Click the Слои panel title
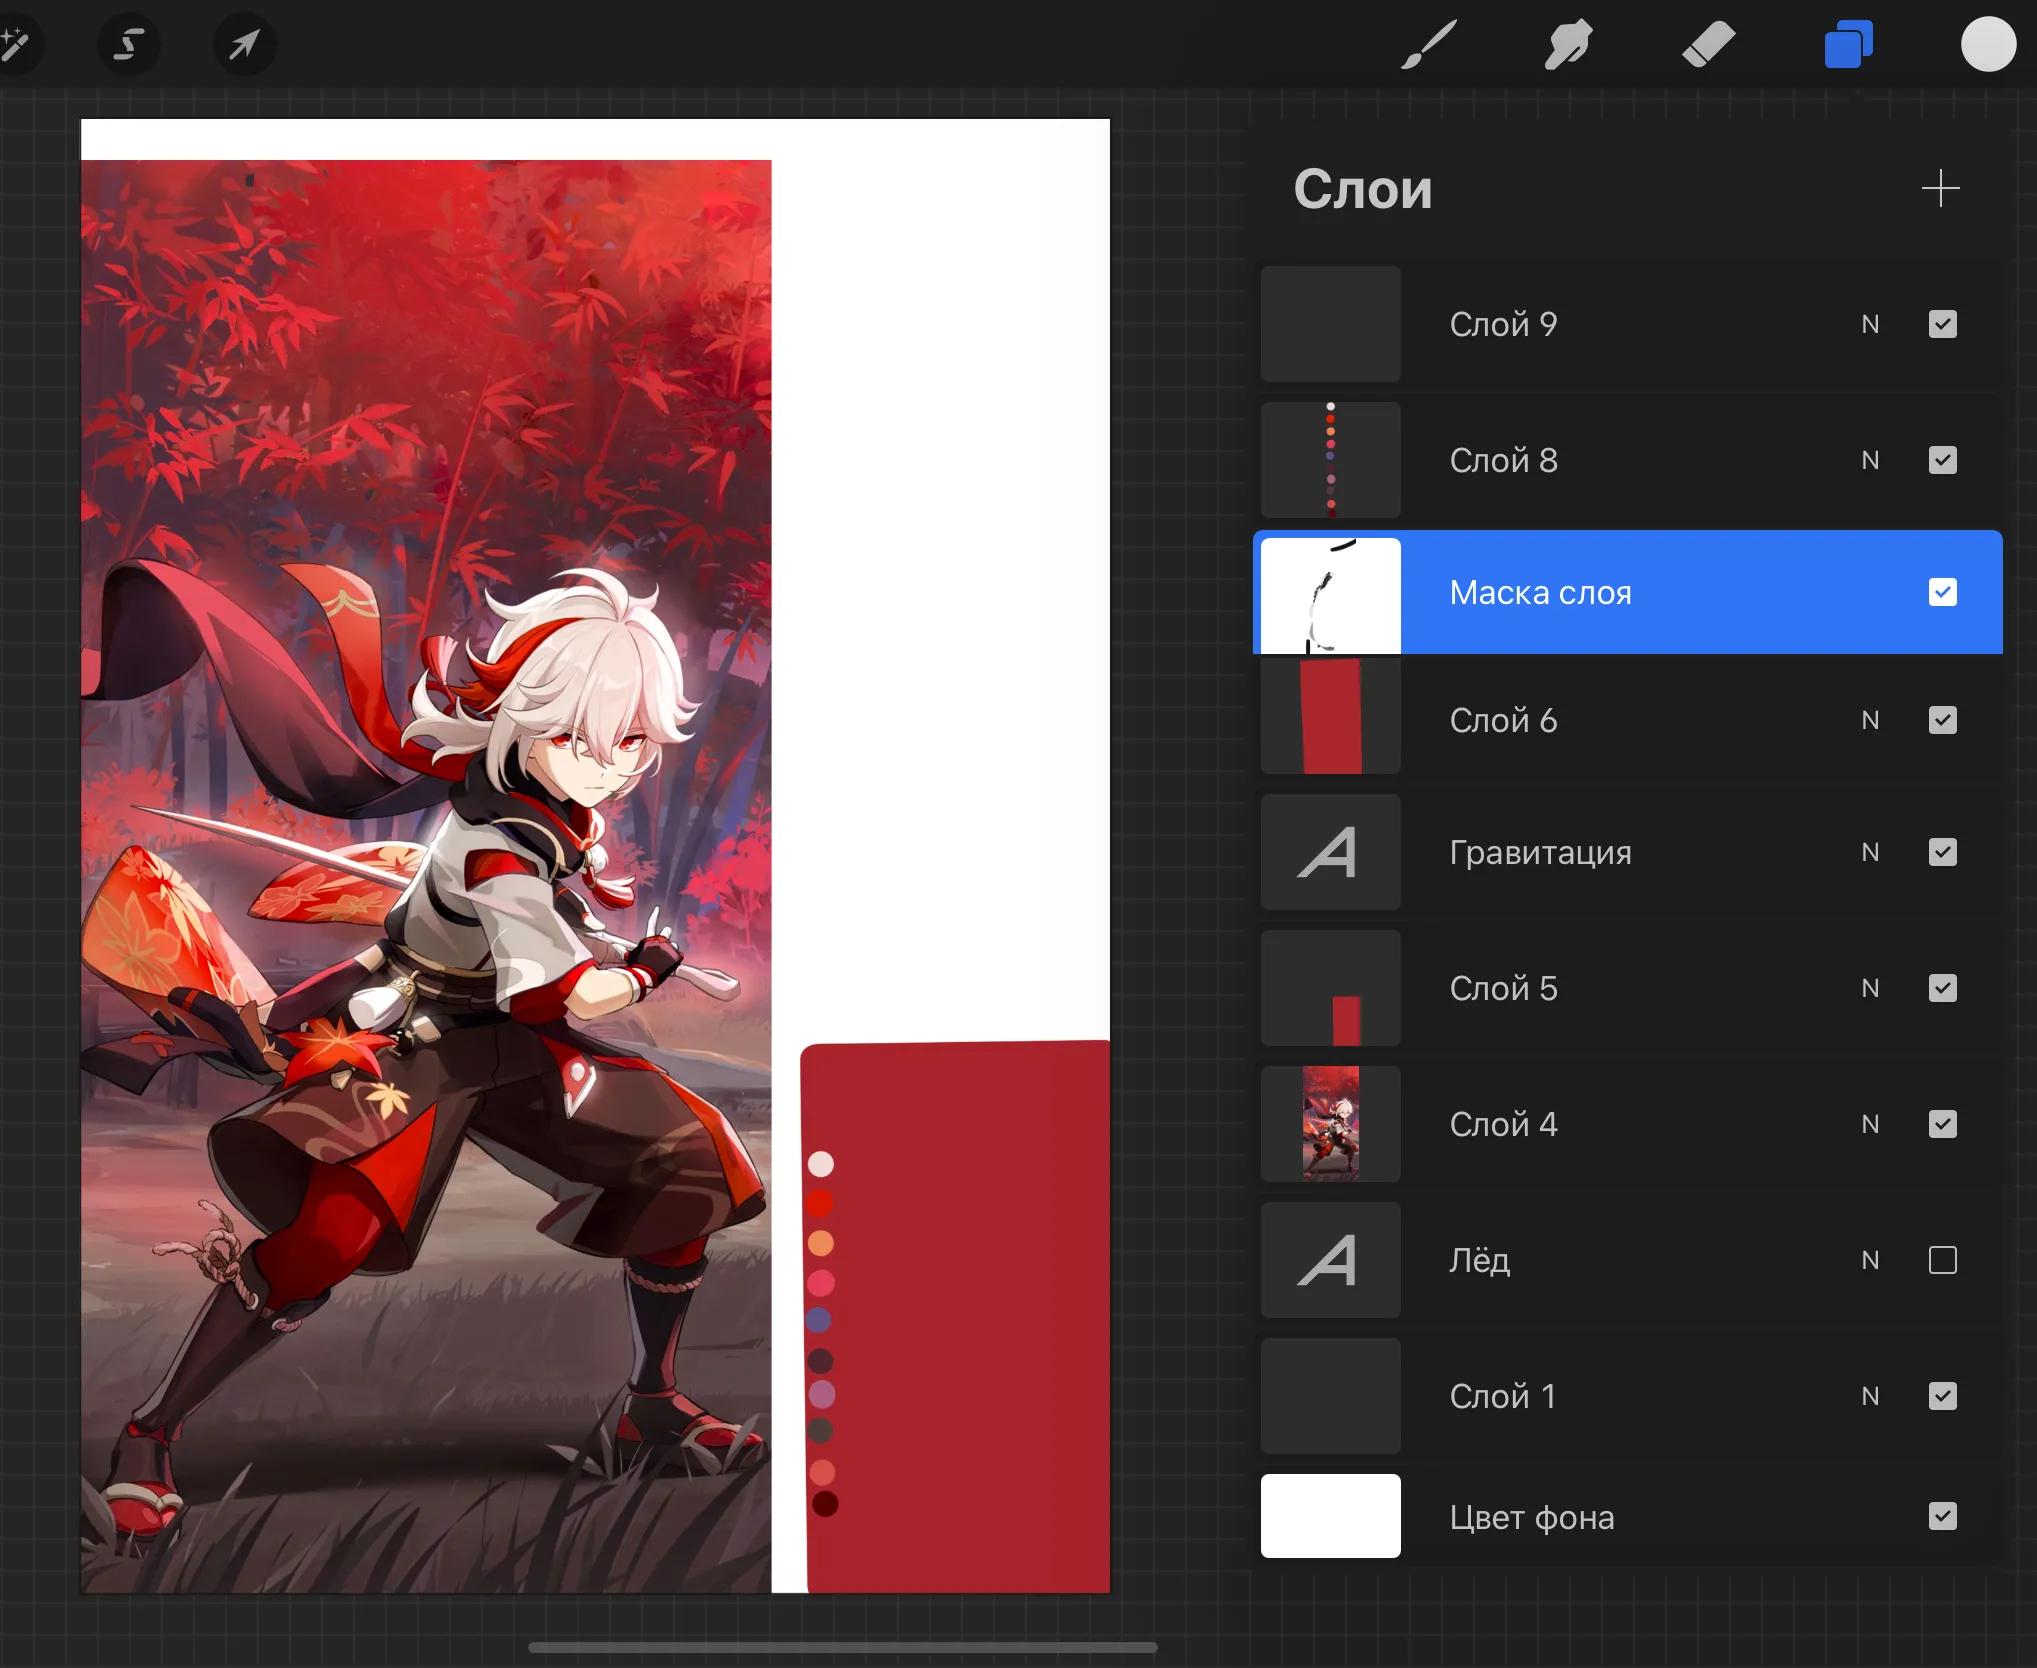This screenshot has width=2037, height=1668. pos(1362,189)
